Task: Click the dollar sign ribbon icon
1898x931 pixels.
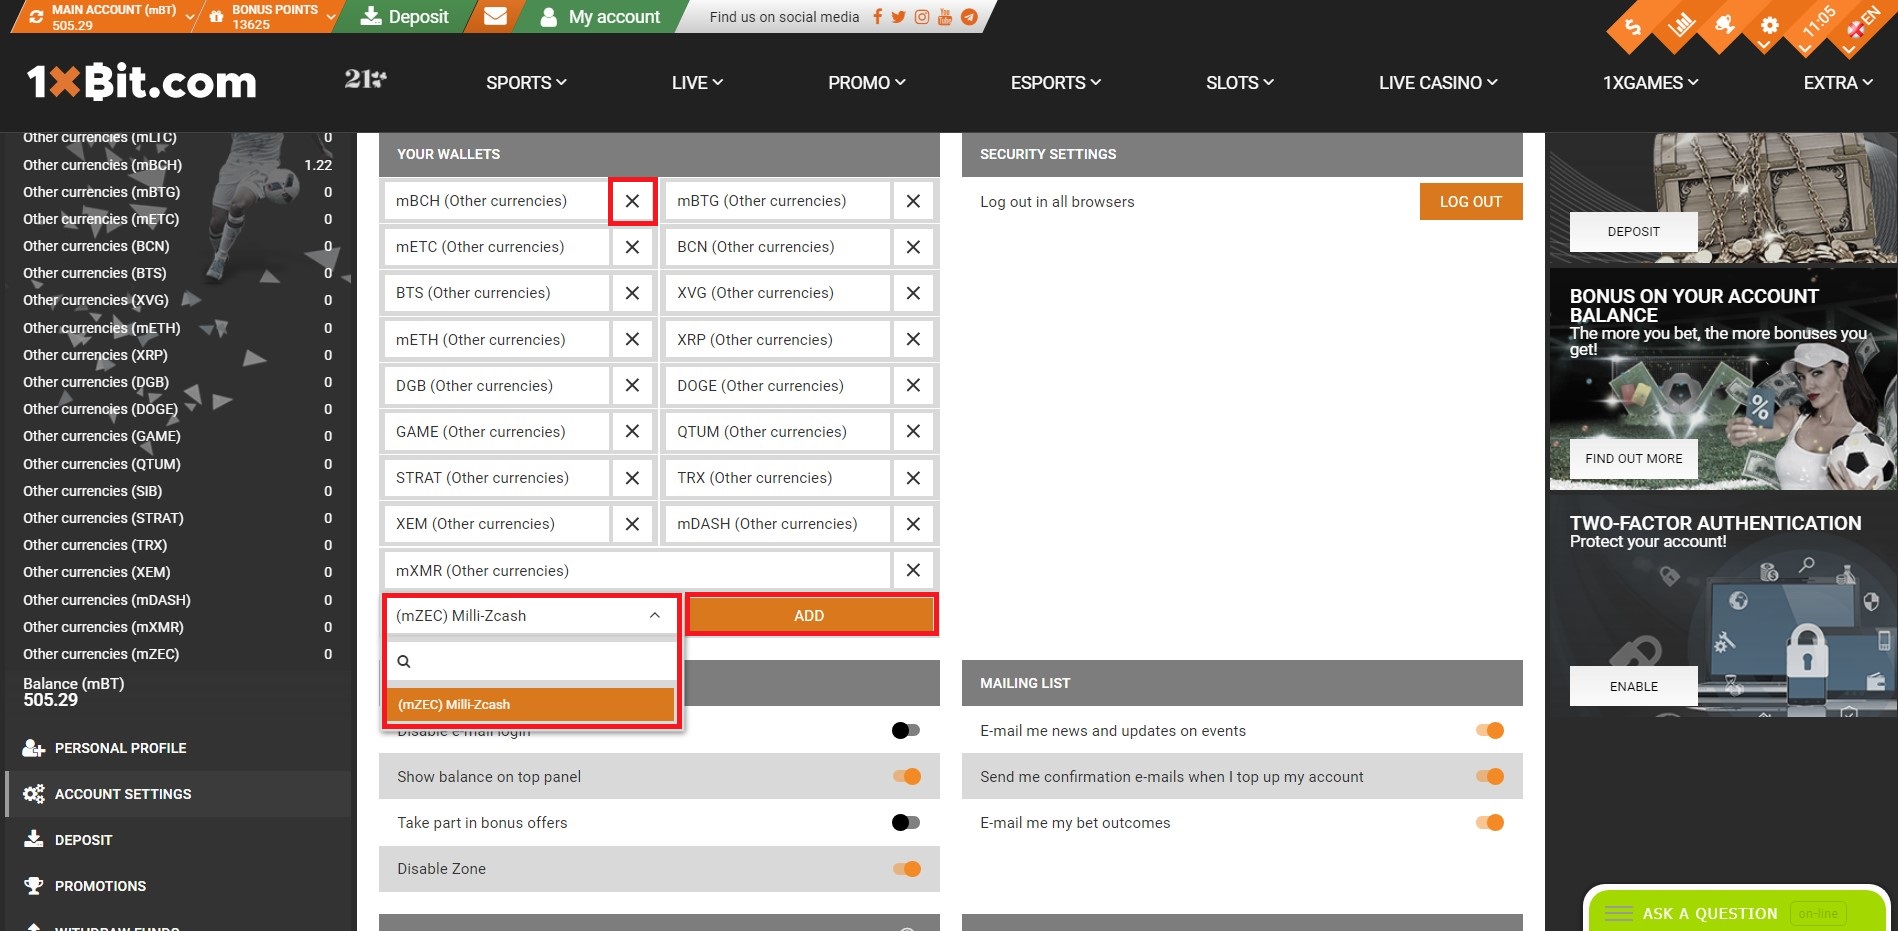Action: point(1633,27)
